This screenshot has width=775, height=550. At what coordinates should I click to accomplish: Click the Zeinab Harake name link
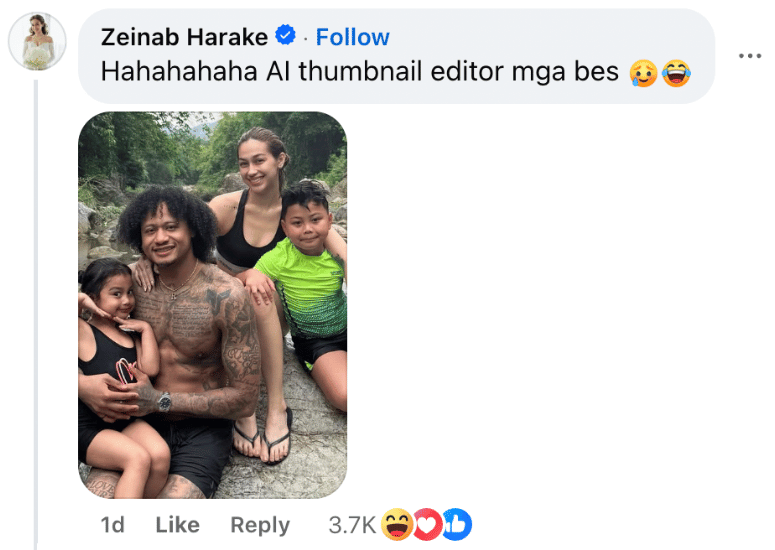[x=184, y=37]
